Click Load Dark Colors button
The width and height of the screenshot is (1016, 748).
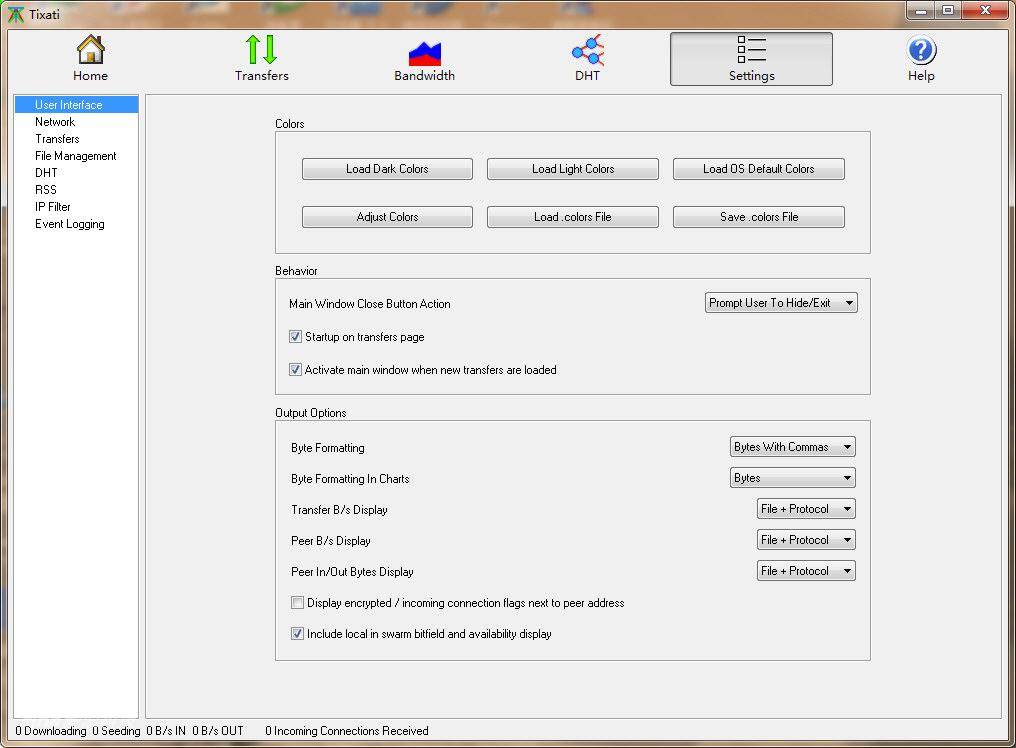click(x=387, y=169)
